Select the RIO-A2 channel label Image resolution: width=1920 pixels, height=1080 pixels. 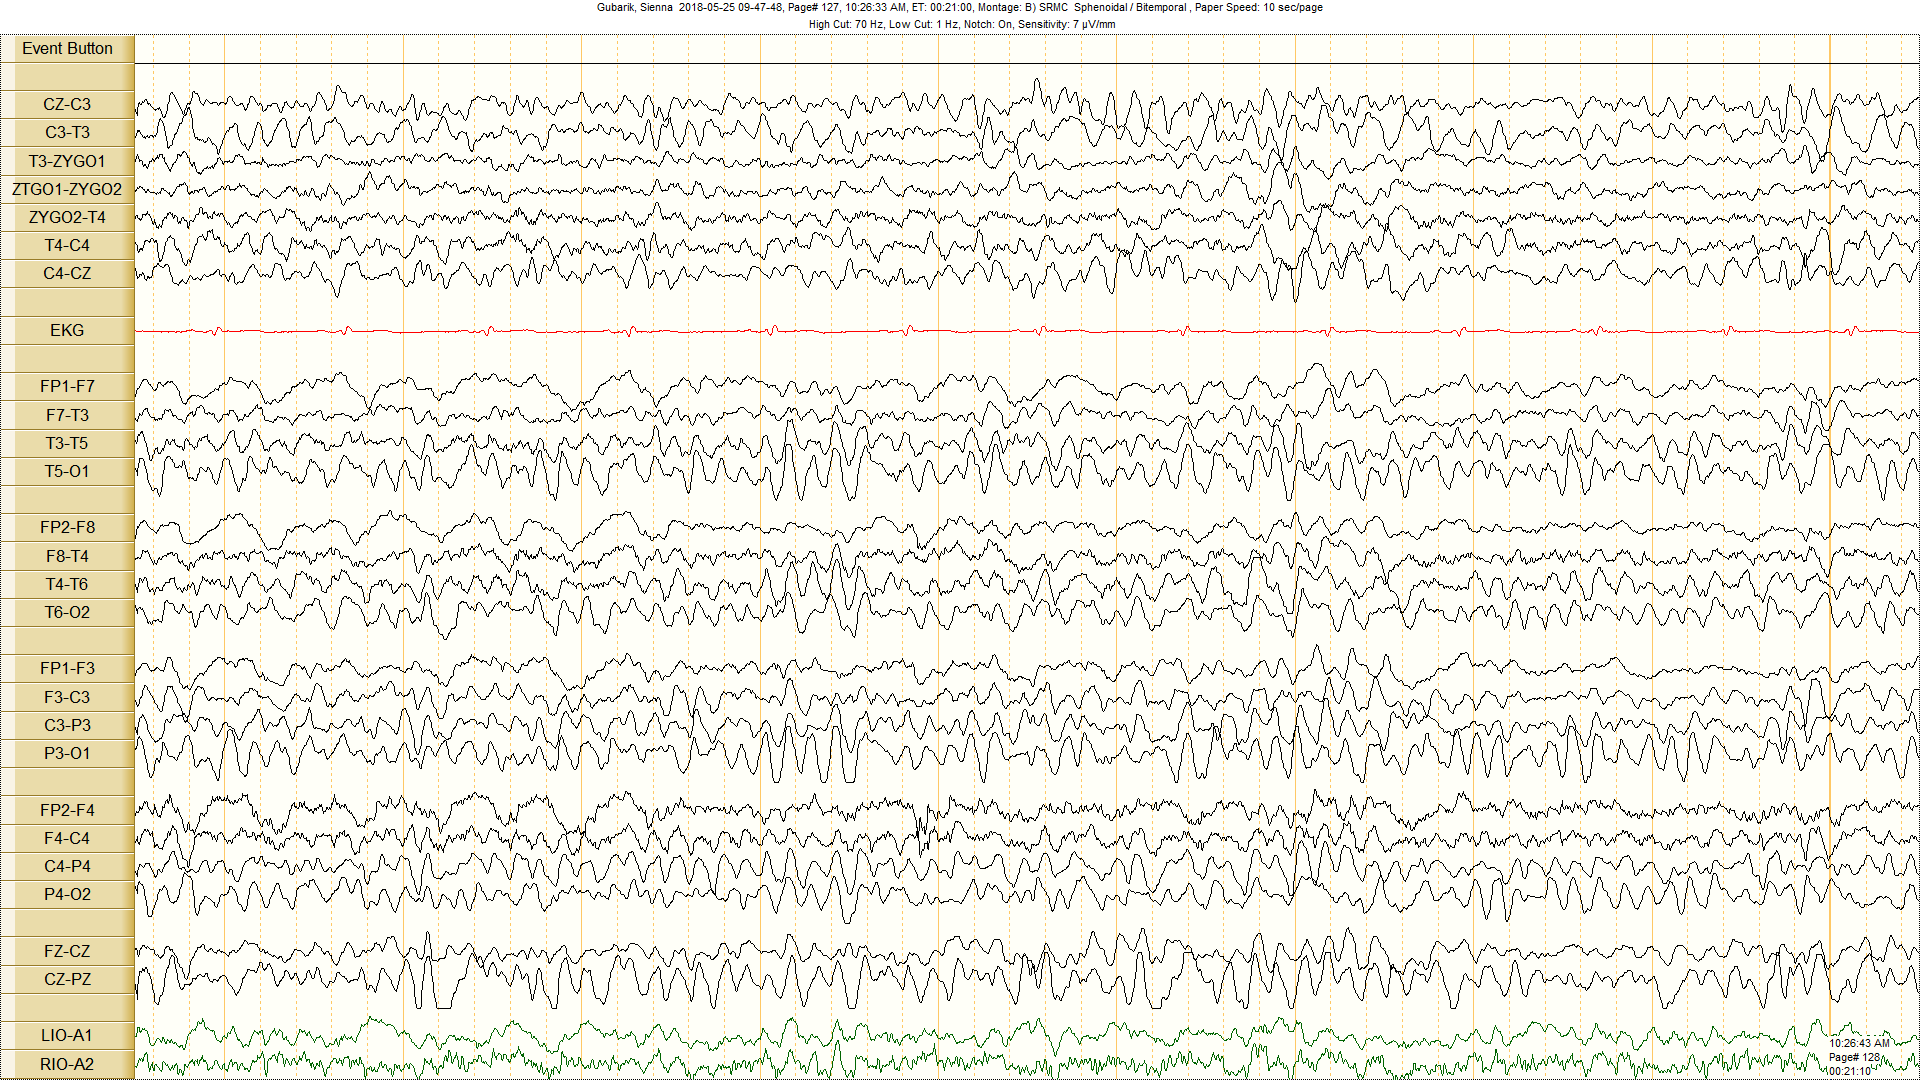tap(67, 1064)
